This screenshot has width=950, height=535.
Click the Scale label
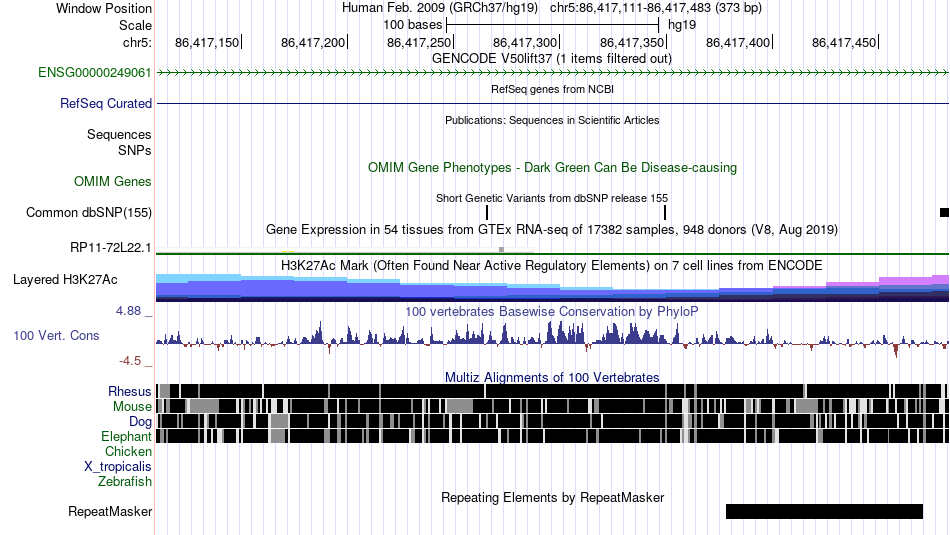point(135,25)
